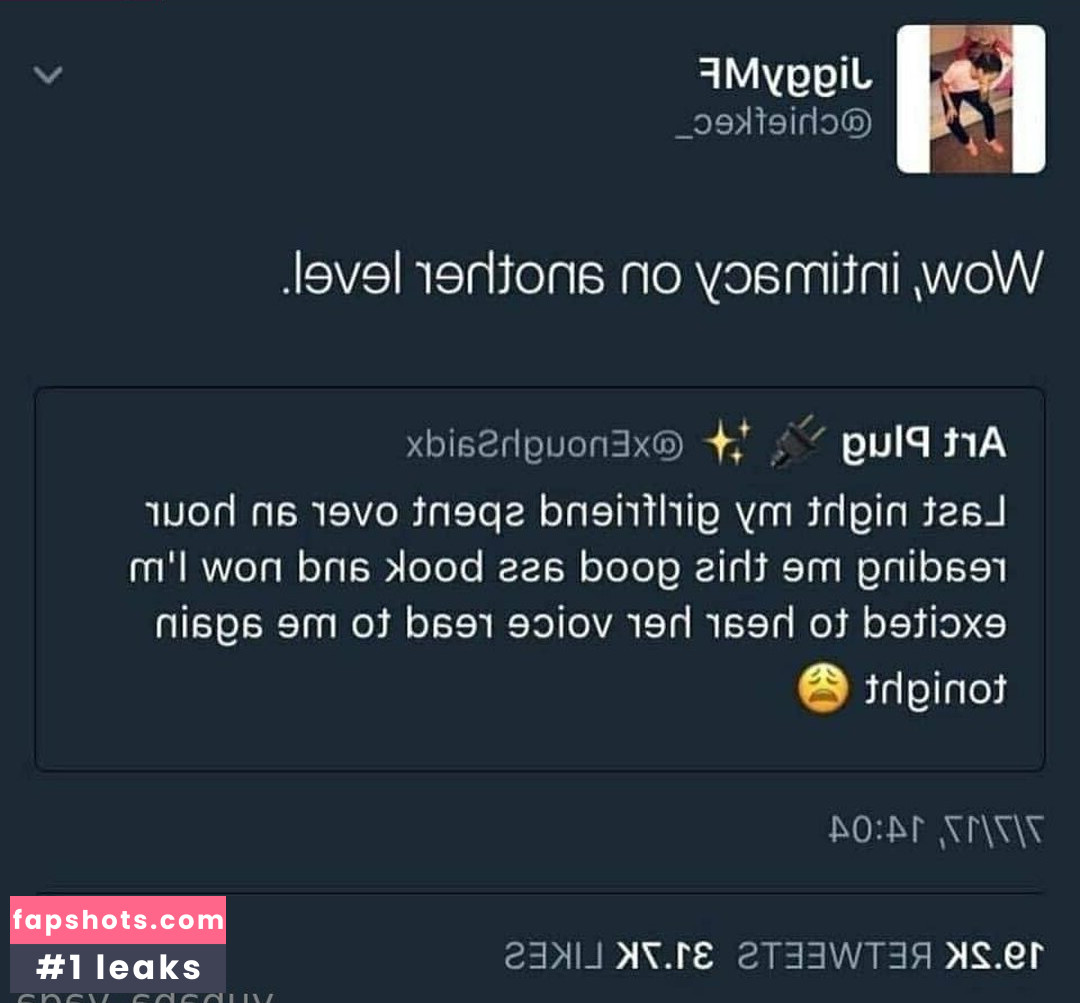Screen dimensions: 1080x1003
Task: Open the @chiefkec_ handle
Action: click(x=773, y=124)
